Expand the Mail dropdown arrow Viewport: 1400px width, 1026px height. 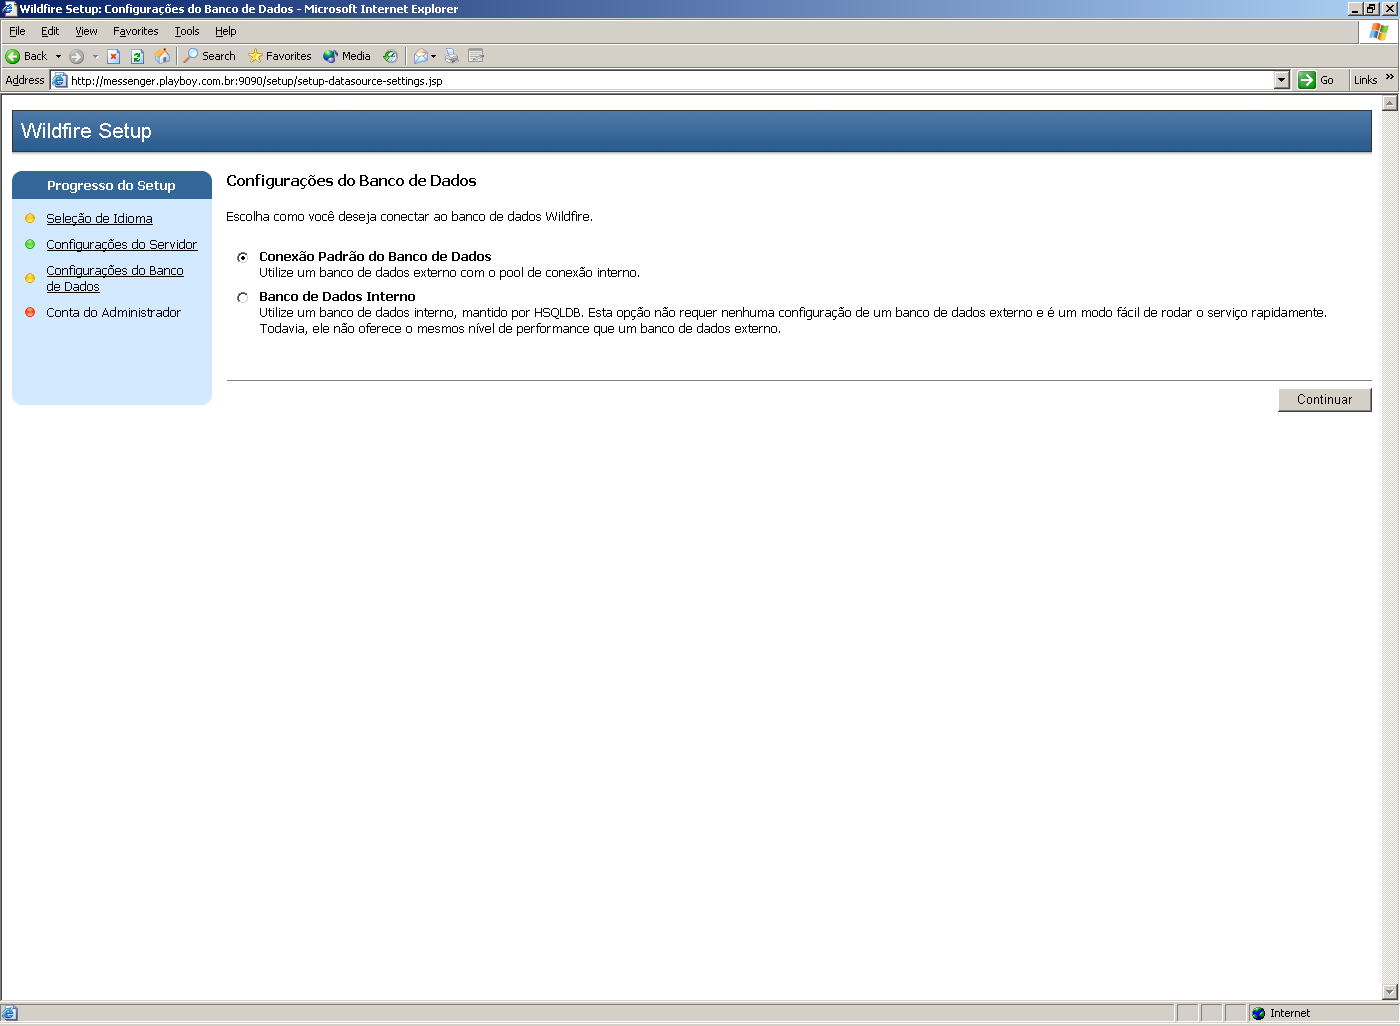434,56
